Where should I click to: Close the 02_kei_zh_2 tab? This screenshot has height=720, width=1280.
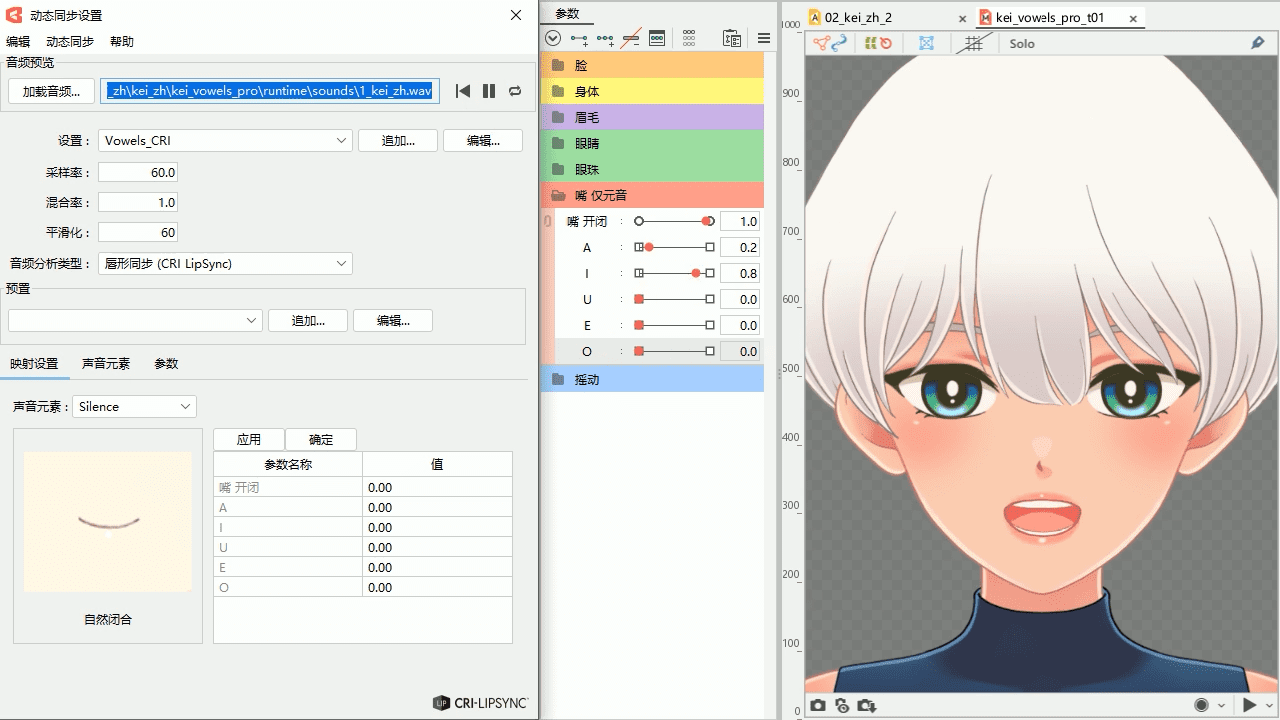[x=962, y=18]
